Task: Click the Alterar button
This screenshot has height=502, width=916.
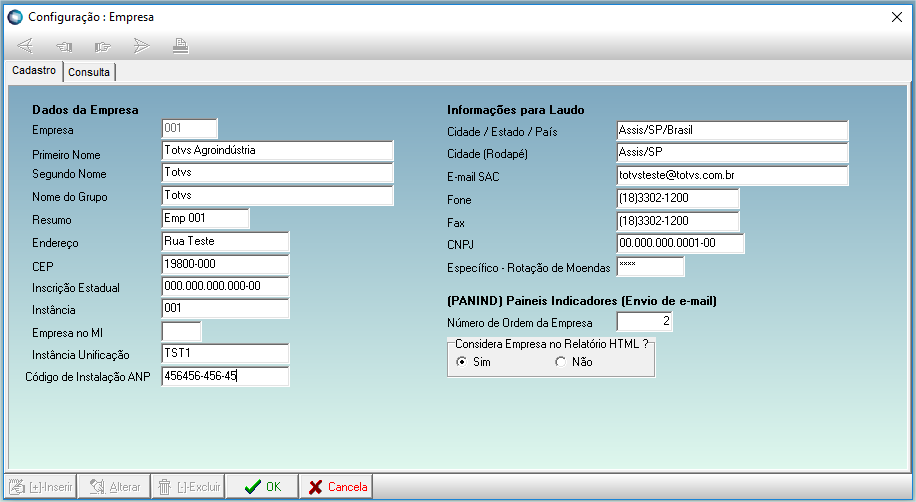Action: tap(114, 487)
